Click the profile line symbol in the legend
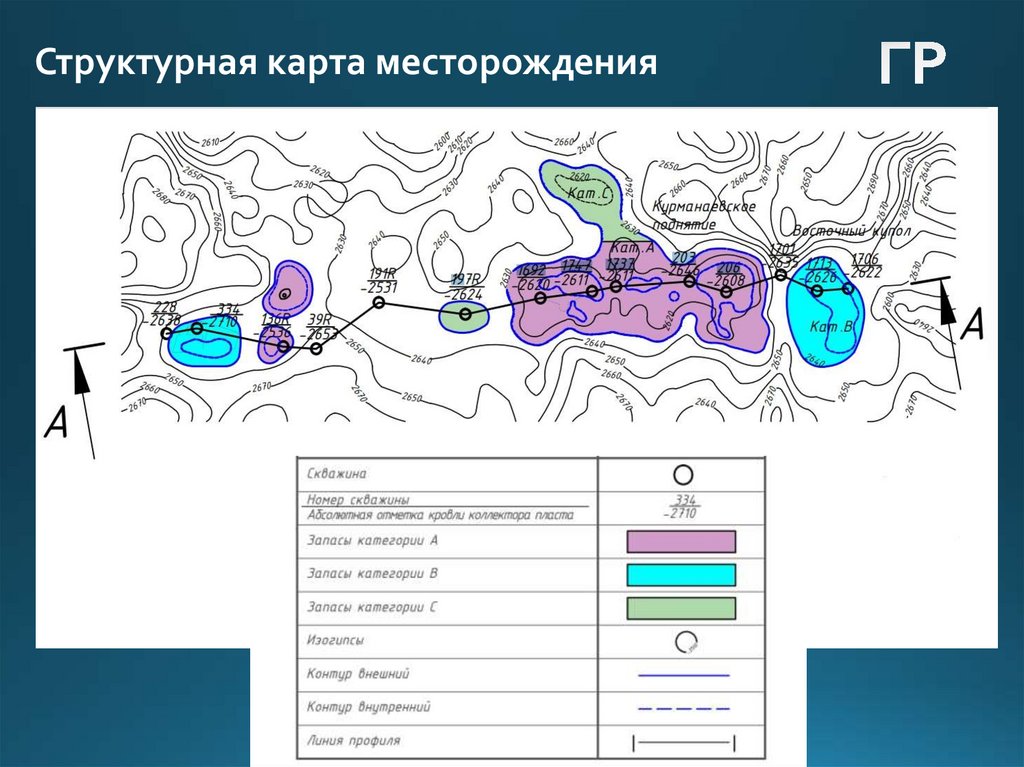Screen dimensions: 1024x767 click(684, 742)
